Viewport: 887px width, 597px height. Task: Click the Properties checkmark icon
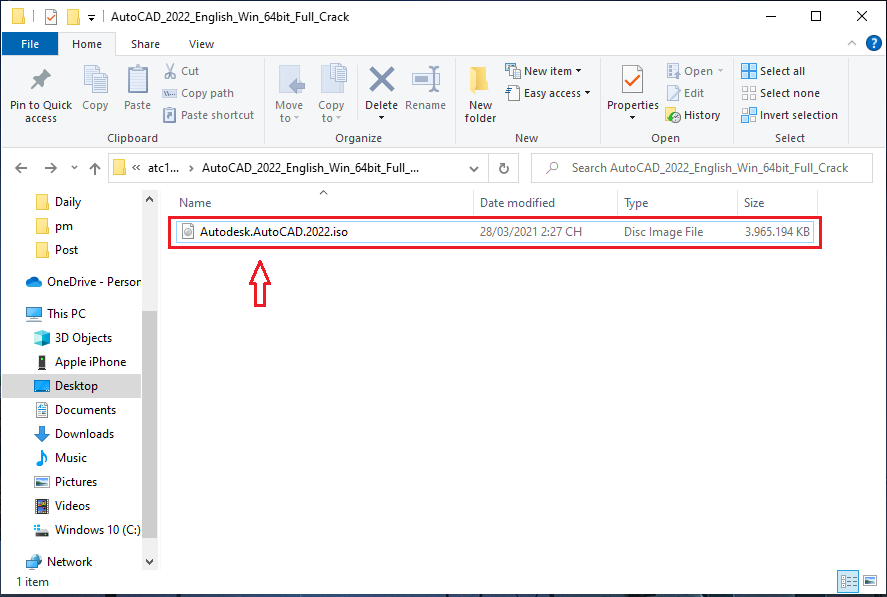point(632,80)
